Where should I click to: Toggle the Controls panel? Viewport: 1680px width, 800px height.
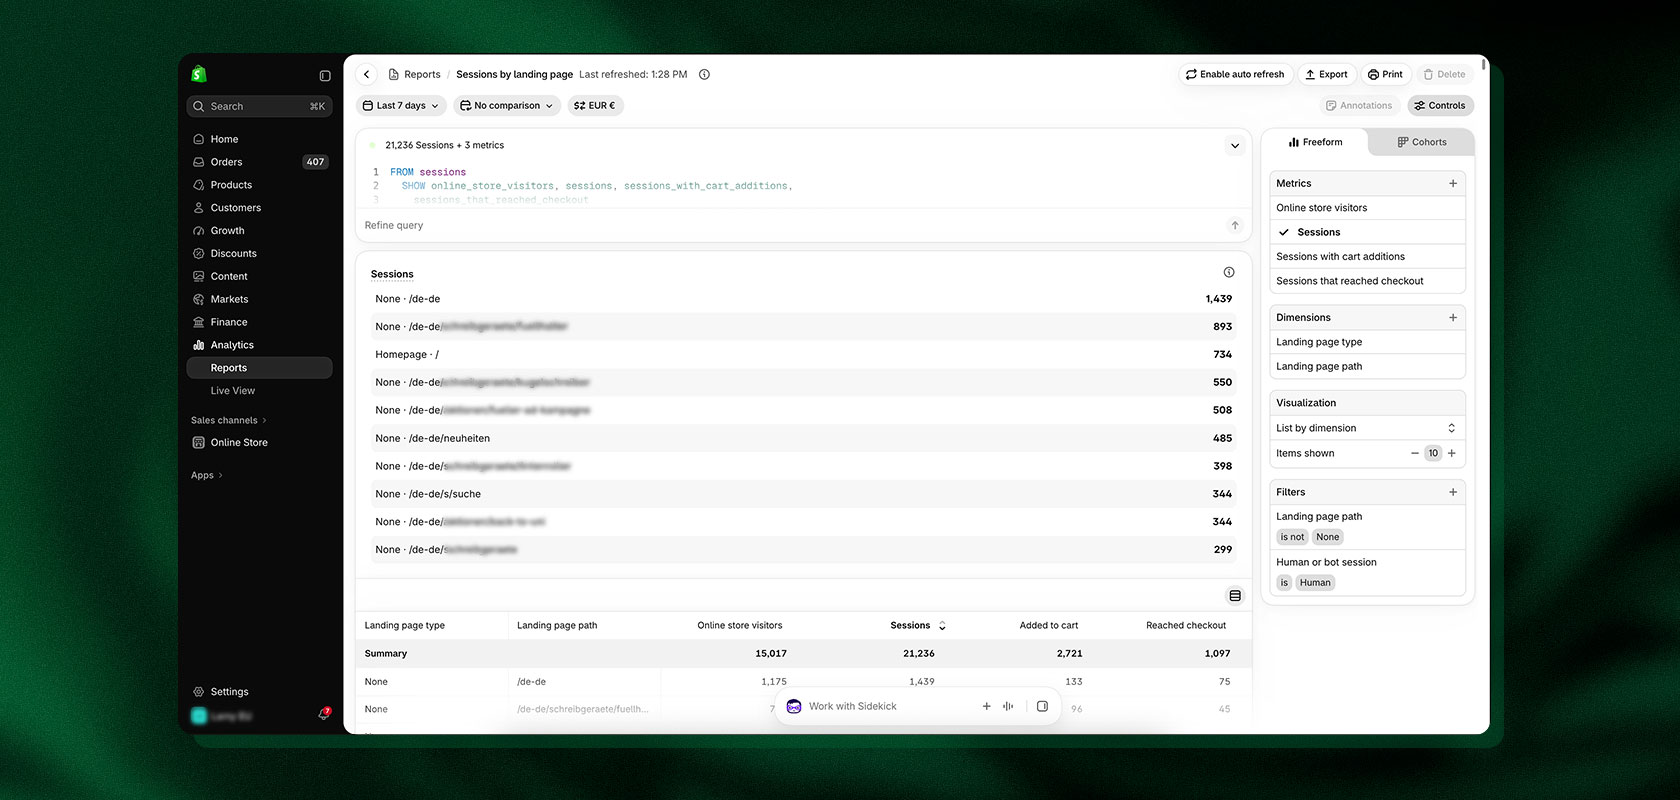point(1440,105)
